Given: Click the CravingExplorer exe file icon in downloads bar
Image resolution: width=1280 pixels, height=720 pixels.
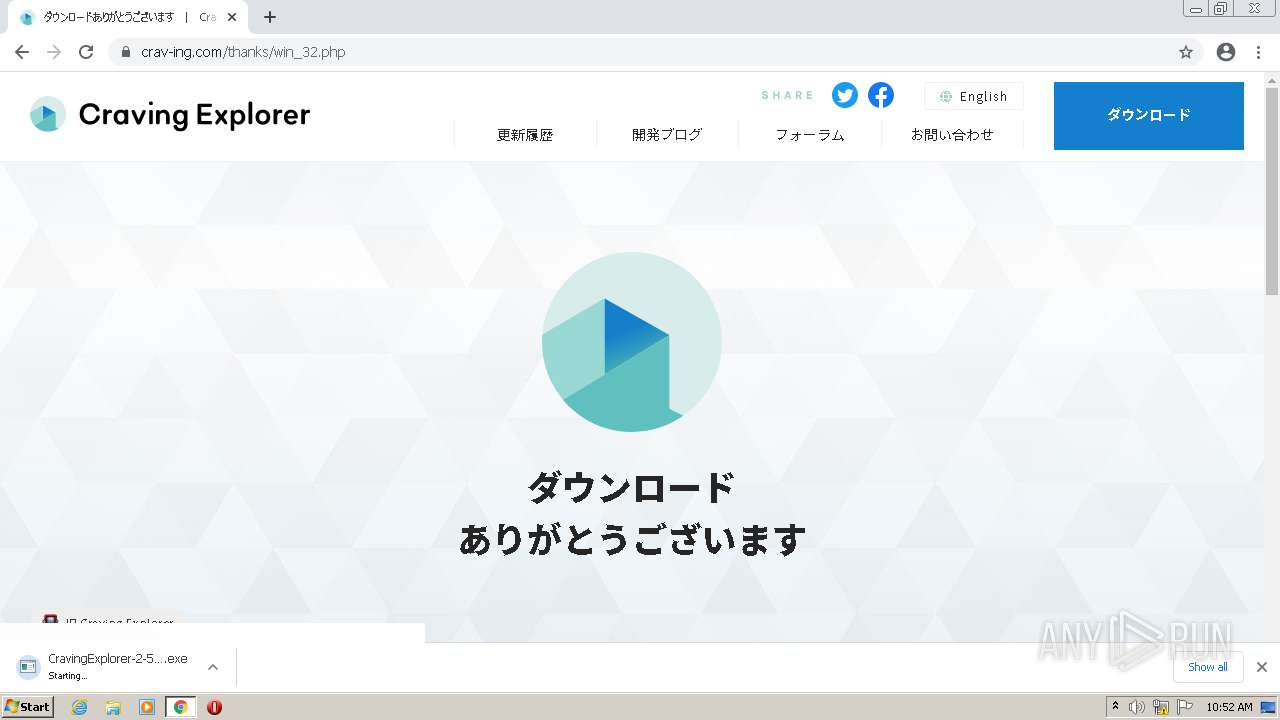Looking at the screenshot, I should (x=28, y=667).
